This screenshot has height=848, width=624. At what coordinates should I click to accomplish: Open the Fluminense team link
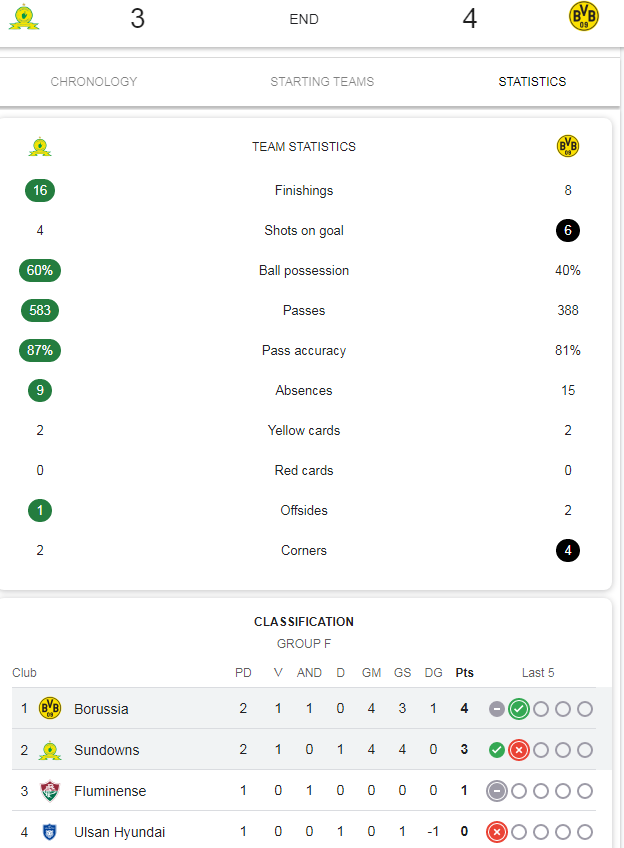point(110,791)
